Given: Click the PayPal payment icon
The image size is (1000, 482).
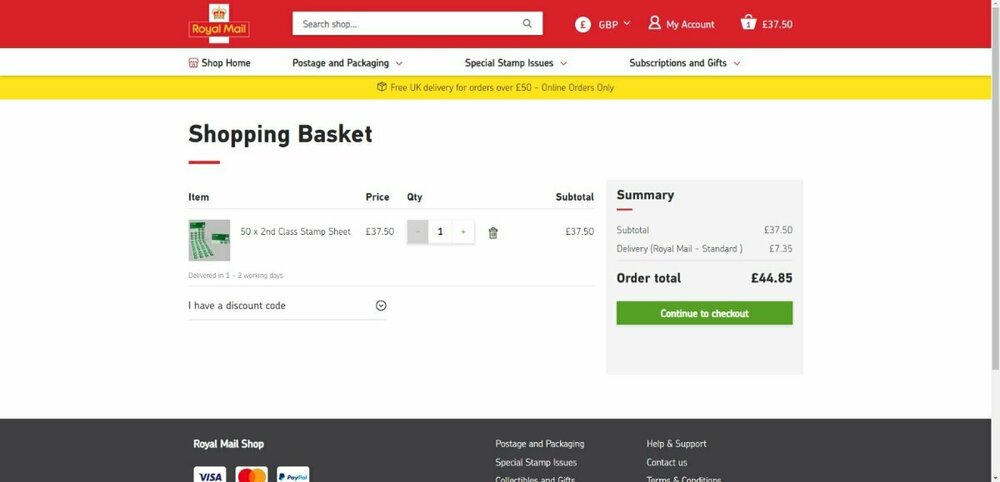Looking at the screenshot, I should [x=292, y=475].
